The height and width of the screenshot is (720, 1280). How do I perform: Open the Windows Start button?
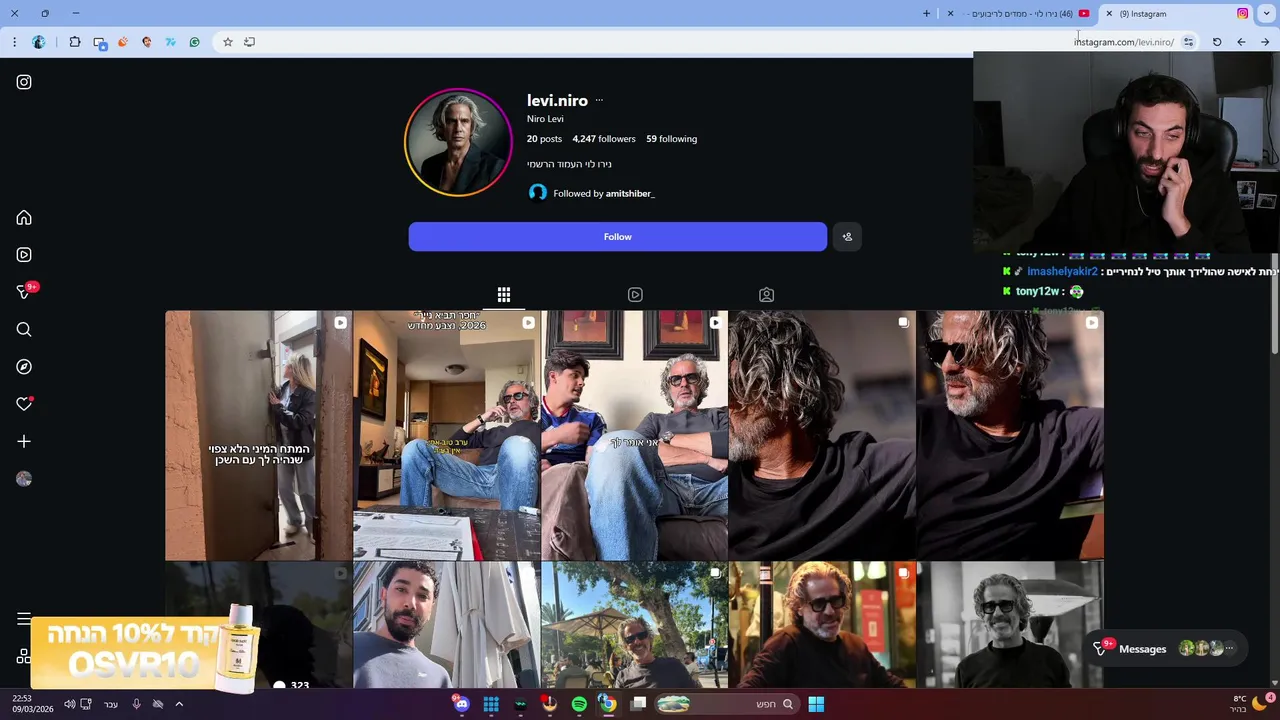[816, 704]
